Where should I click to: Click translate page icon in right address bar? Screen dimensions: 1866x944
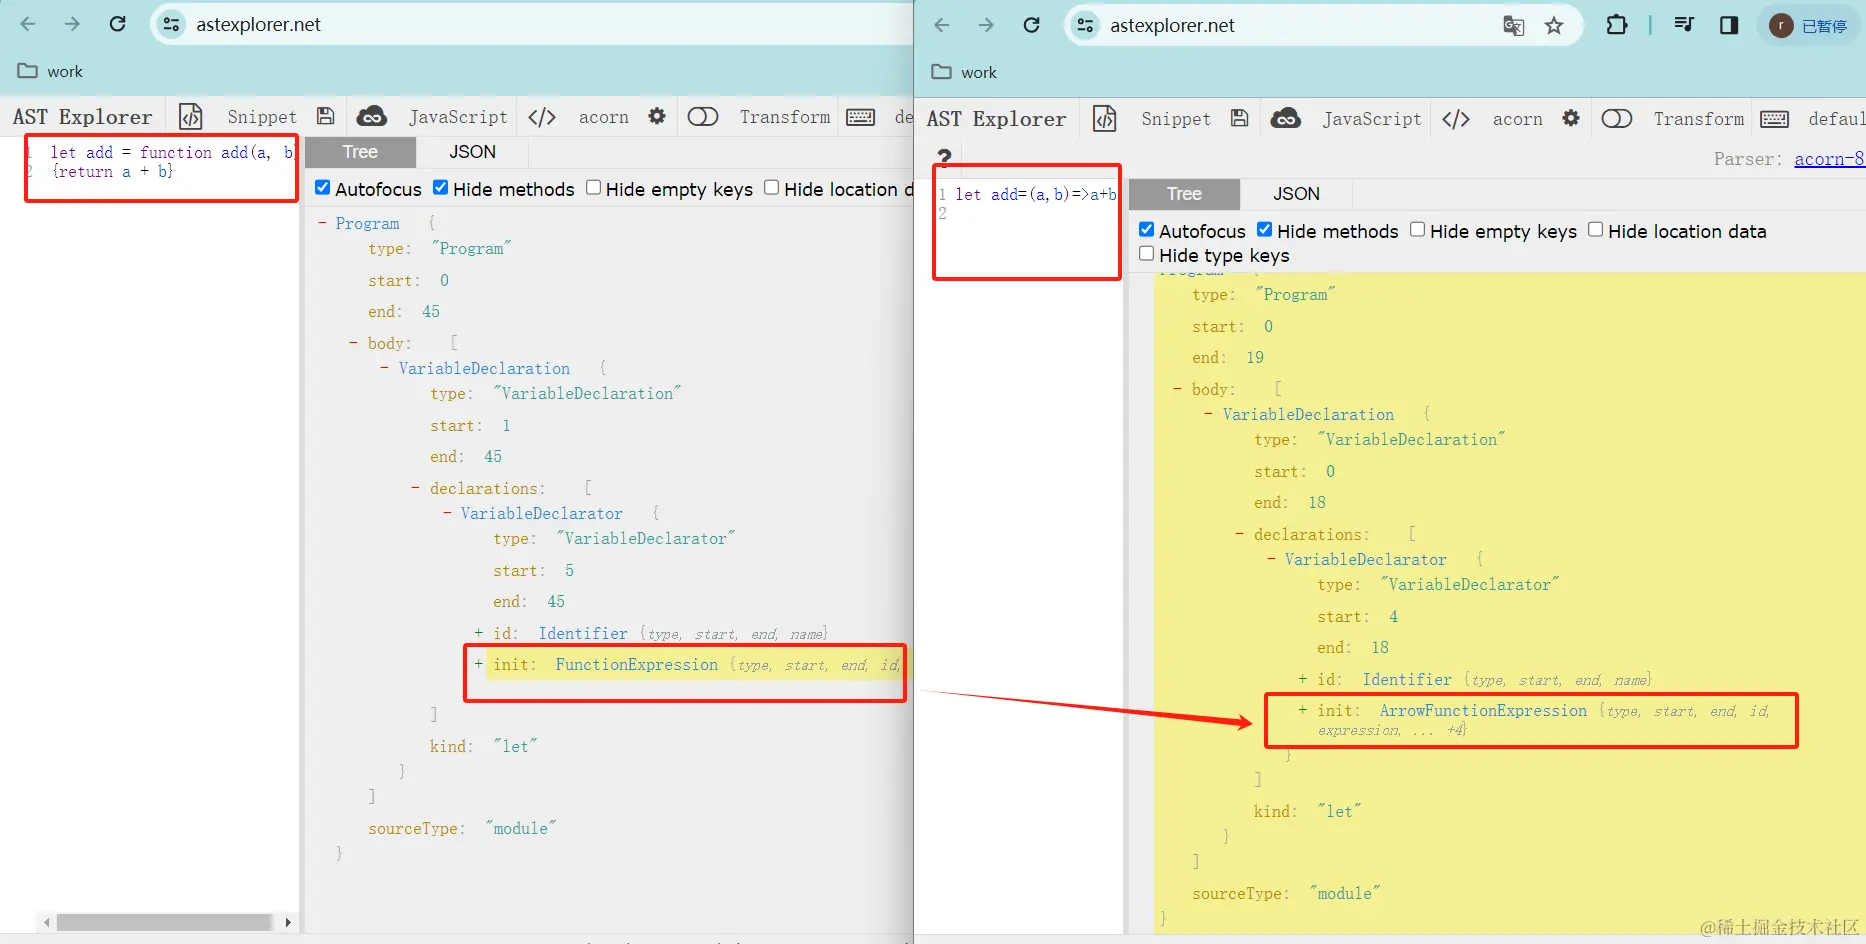tap(1514, 26)
